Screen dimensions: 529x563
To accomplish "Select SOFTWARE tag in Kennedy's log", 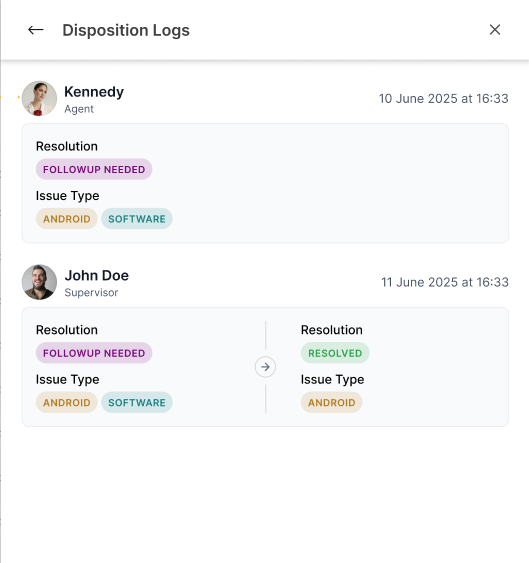I will 137,219.
